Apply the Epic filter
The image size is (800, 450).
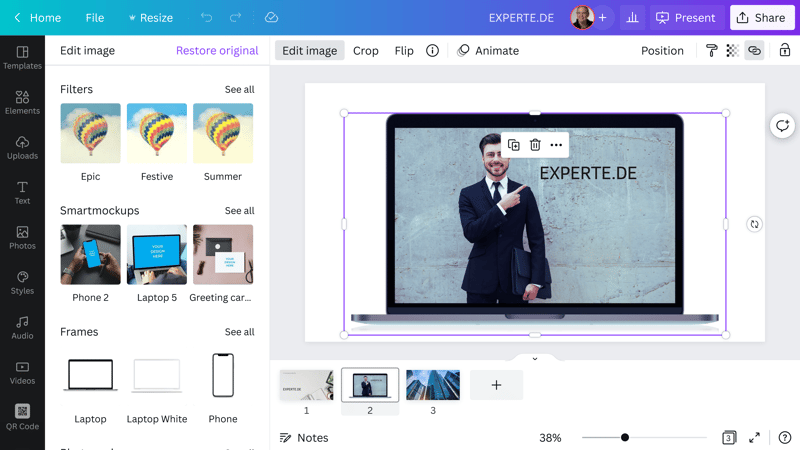(90, 134)
